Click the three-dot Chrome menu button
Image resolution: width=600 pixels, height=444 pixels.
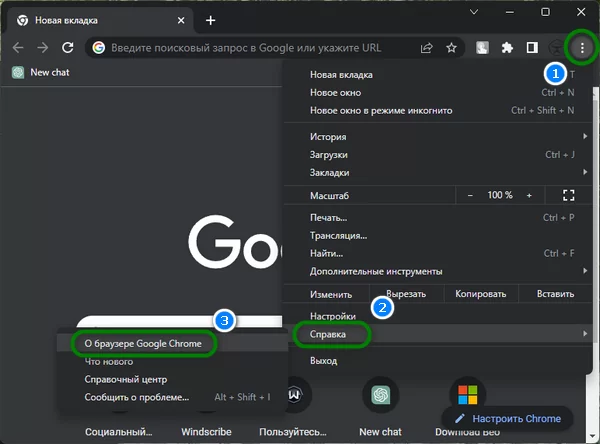(x=581, y=47)
